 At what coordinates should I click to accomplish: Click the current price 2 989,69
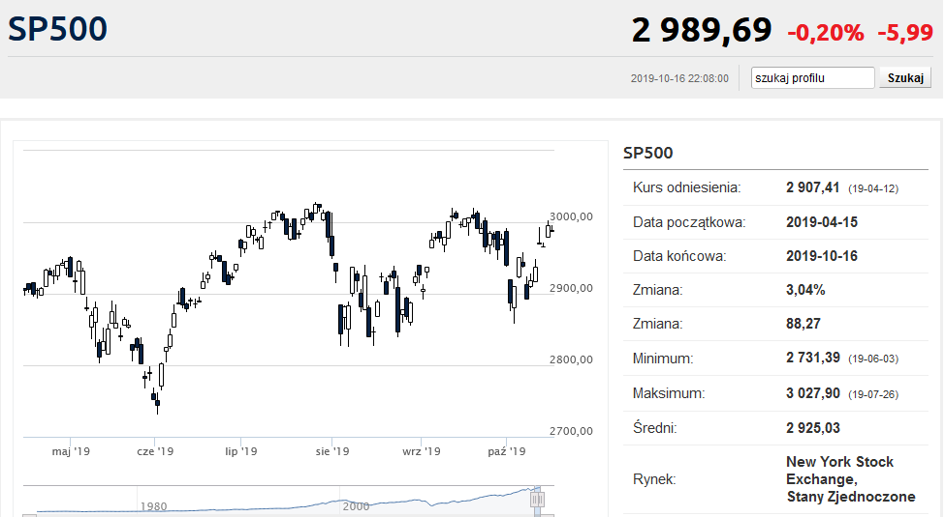pyautogui.click(x=701, y=30)
